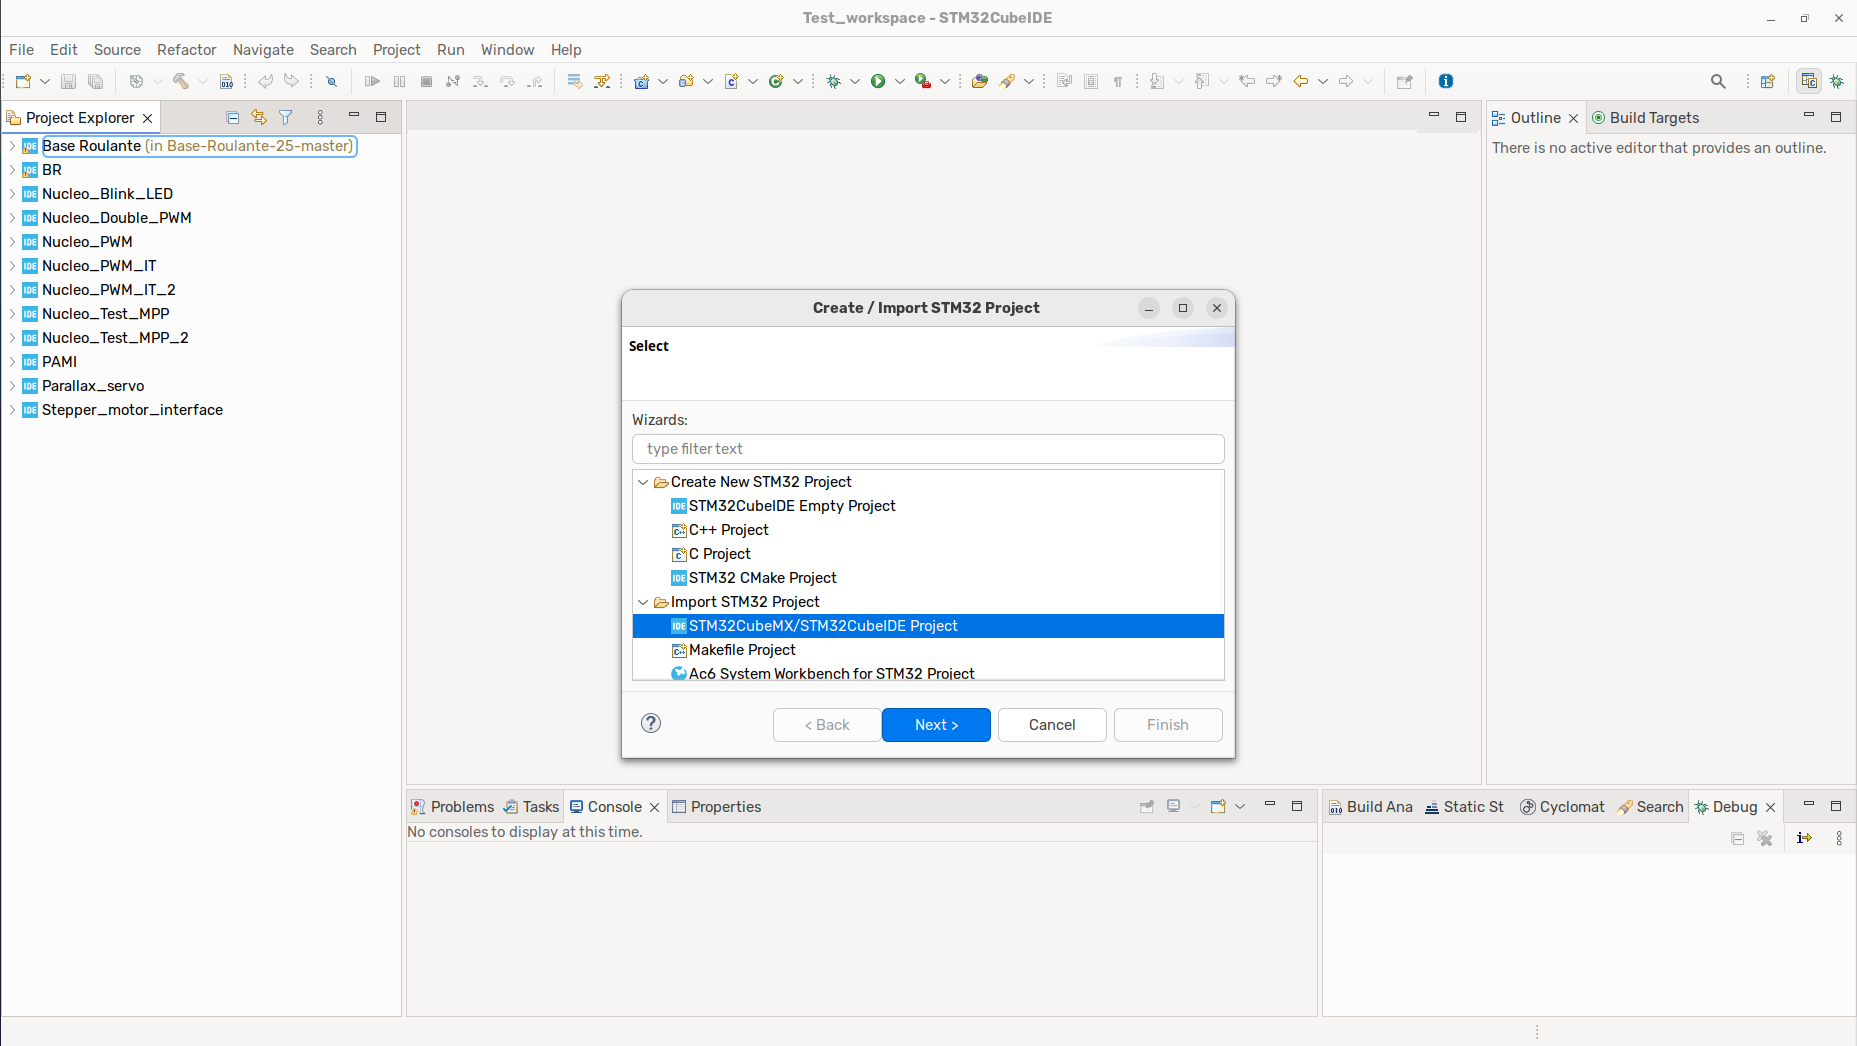The width and height of the screenshot is (1857, 1046).
Task: Click the Project Explorer filter funnel icon
Action: tap(286, 117)
